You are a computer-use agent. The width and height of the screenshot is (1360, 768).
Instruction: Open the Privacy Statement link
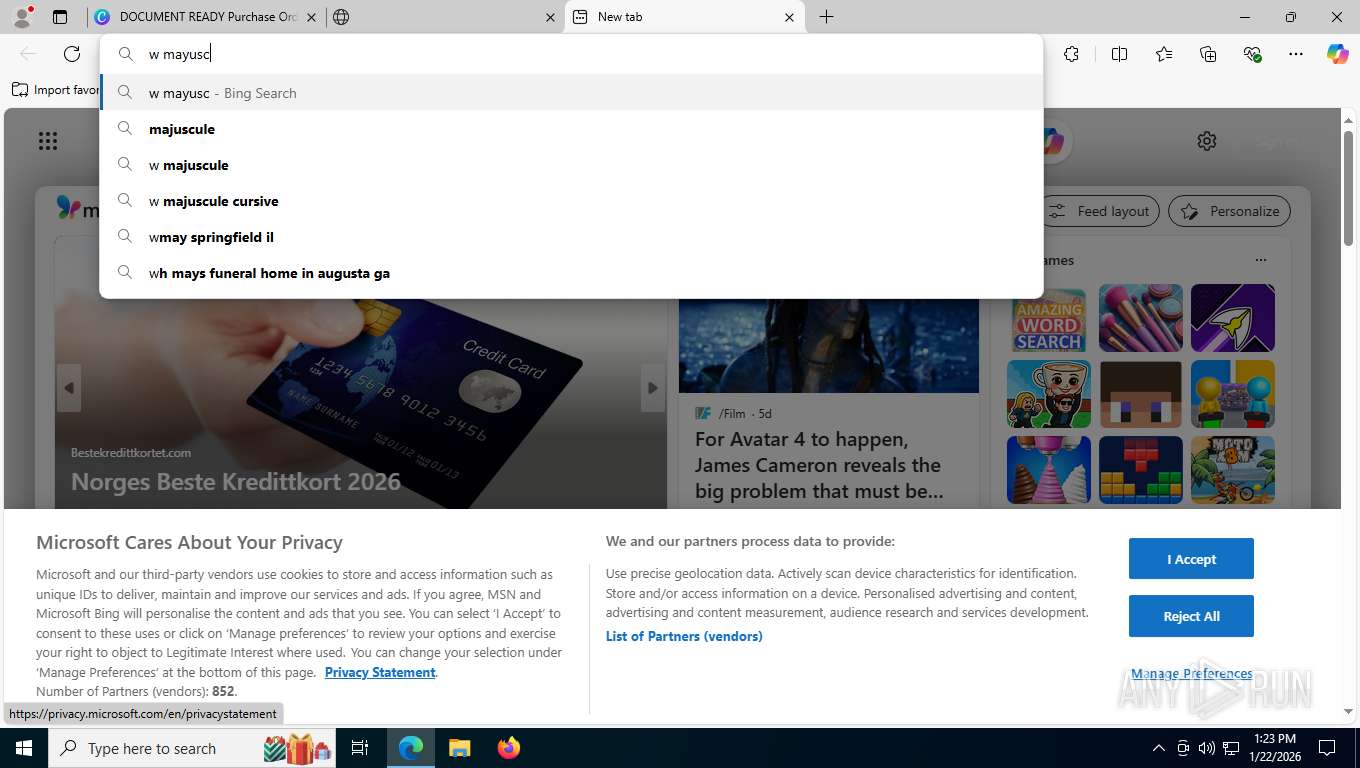pyautogui.click(x=380, y=672)
